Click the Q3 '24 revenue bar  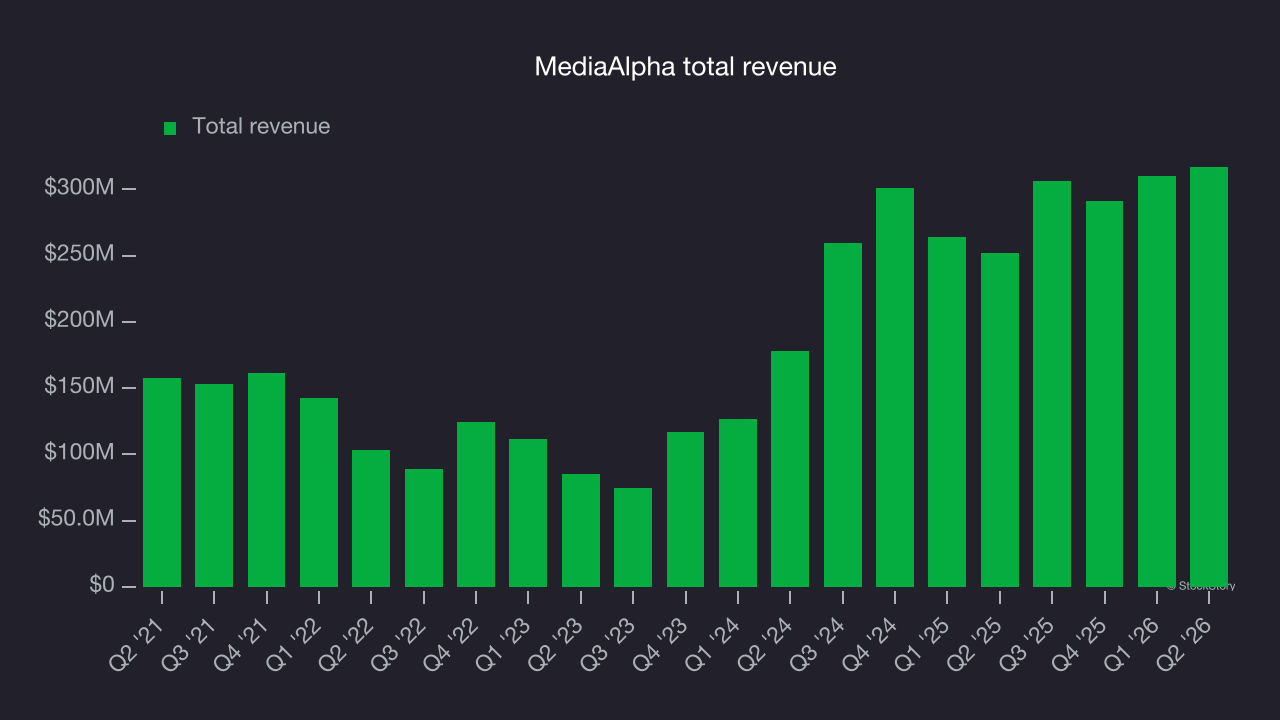(x=843, y=415)
